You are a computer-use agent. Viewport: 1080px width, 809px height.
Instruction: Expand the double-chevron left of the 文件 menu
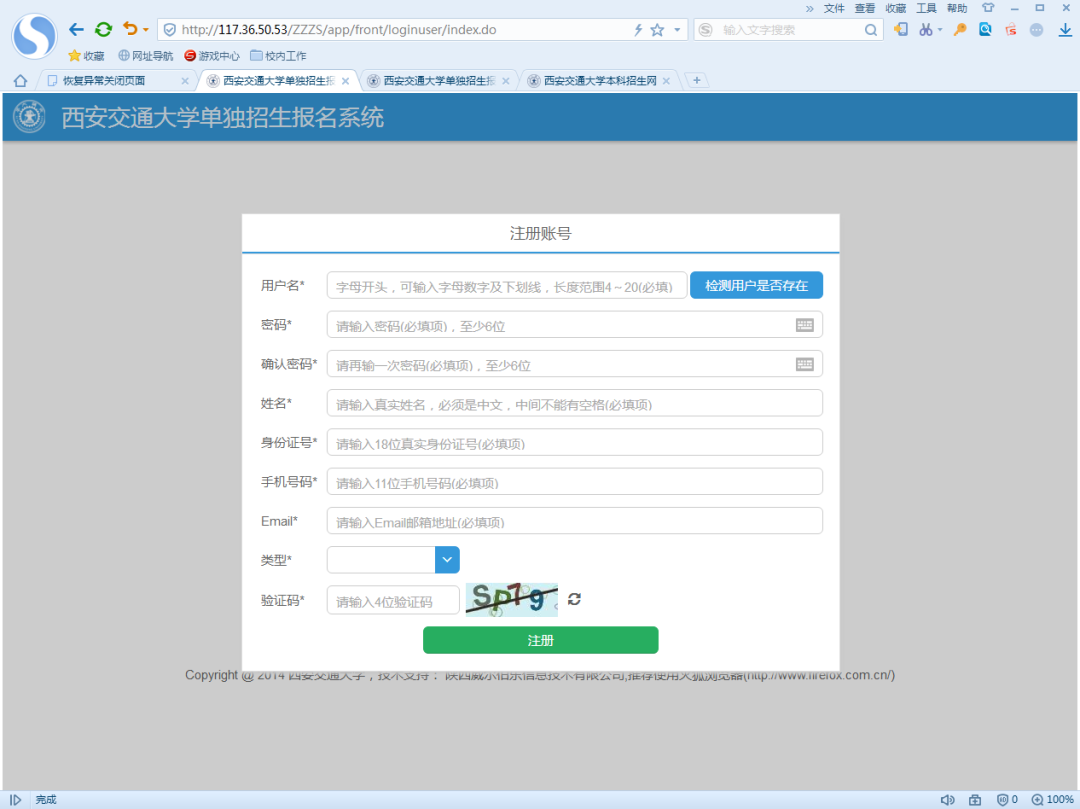(809, 9)
